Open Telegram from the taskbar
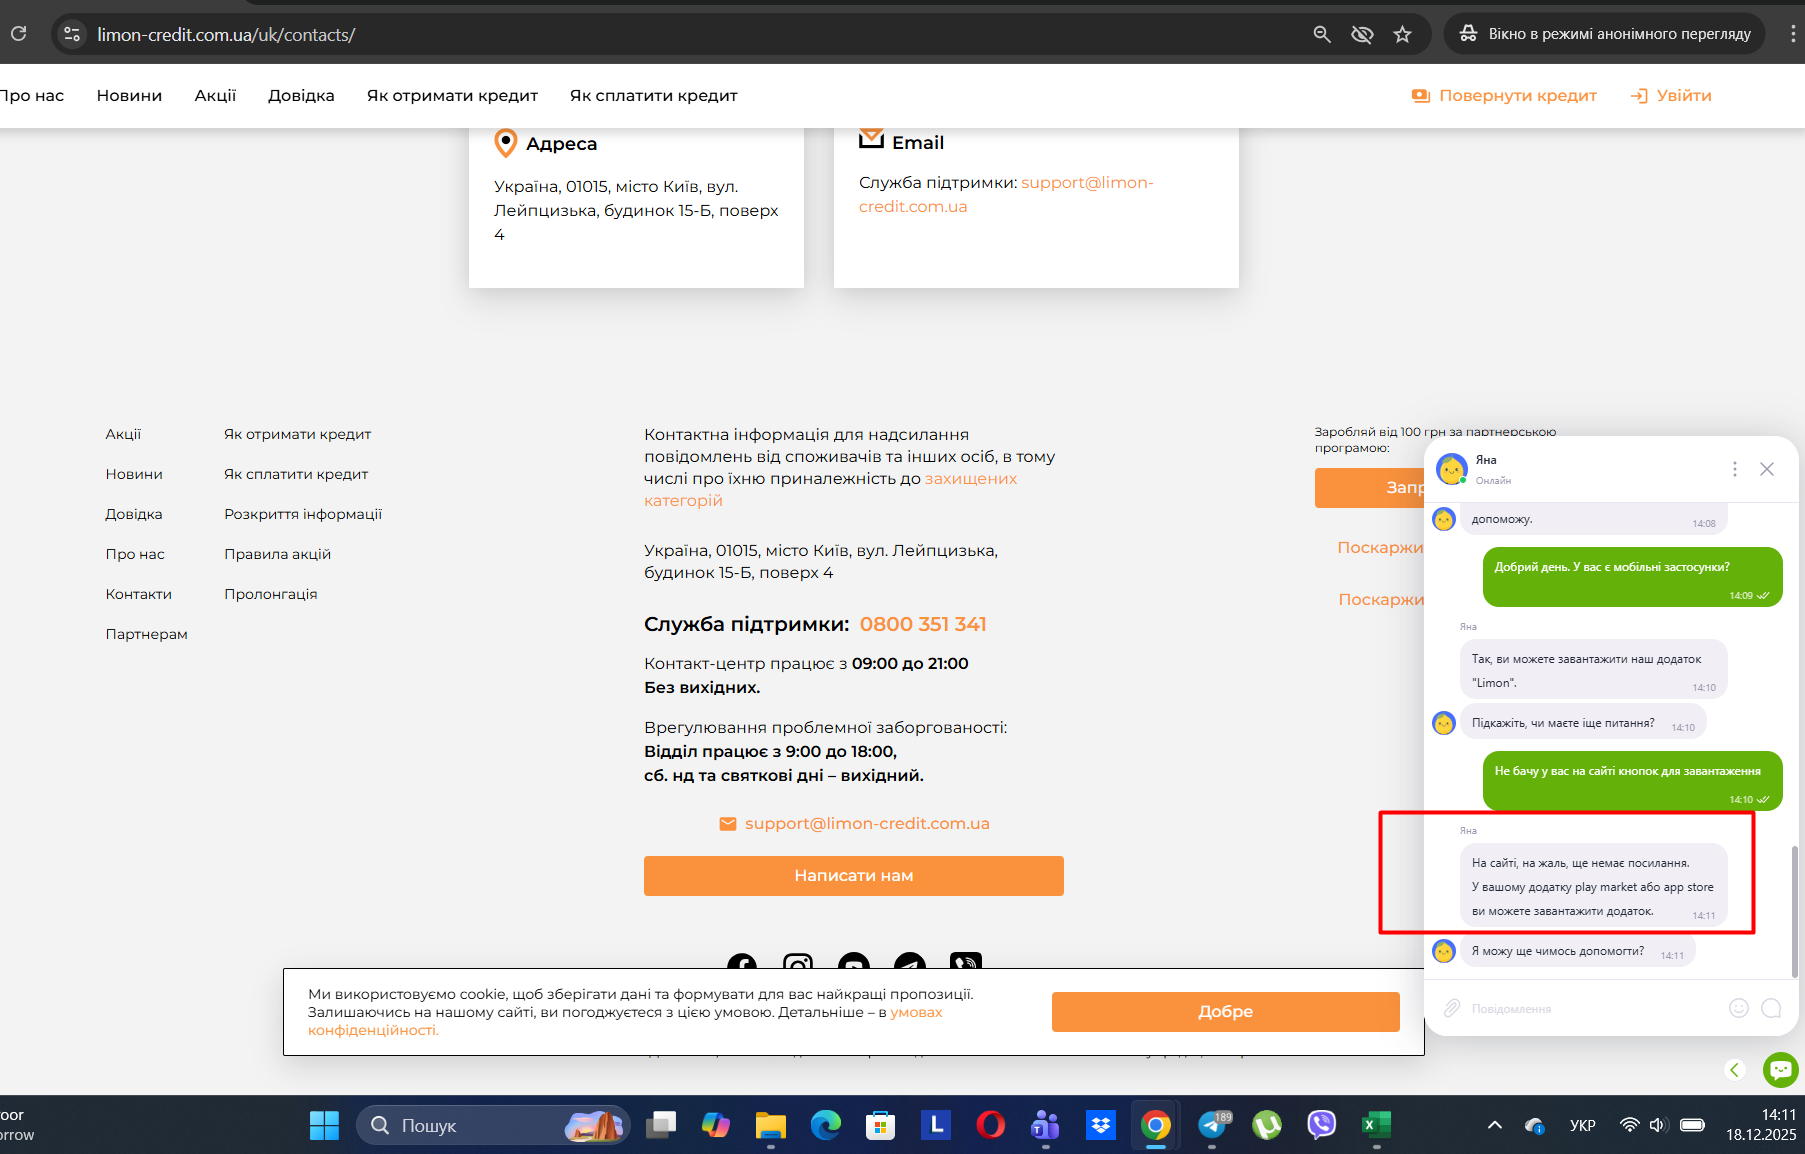This screenshot has height=1154, width=1805. pyautogui.click(x=1213, y=1126)
